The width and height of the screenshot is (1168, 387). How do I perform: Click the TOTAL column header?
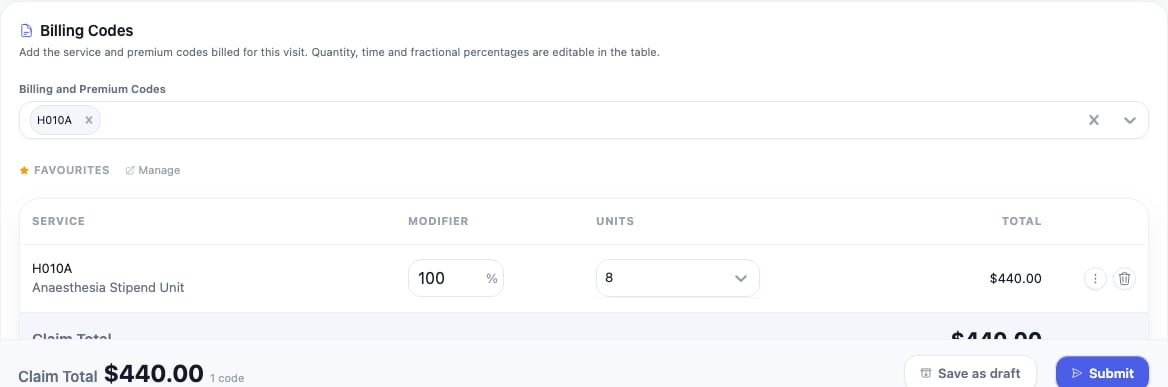1021,221
